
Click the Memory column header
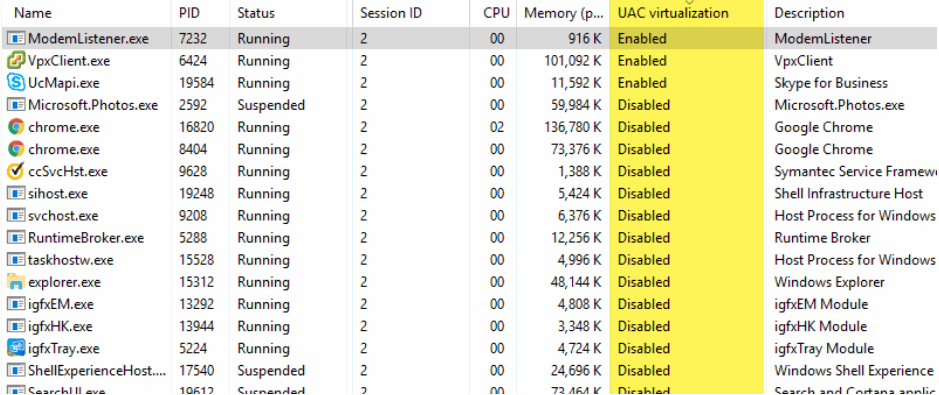point(563,13)
